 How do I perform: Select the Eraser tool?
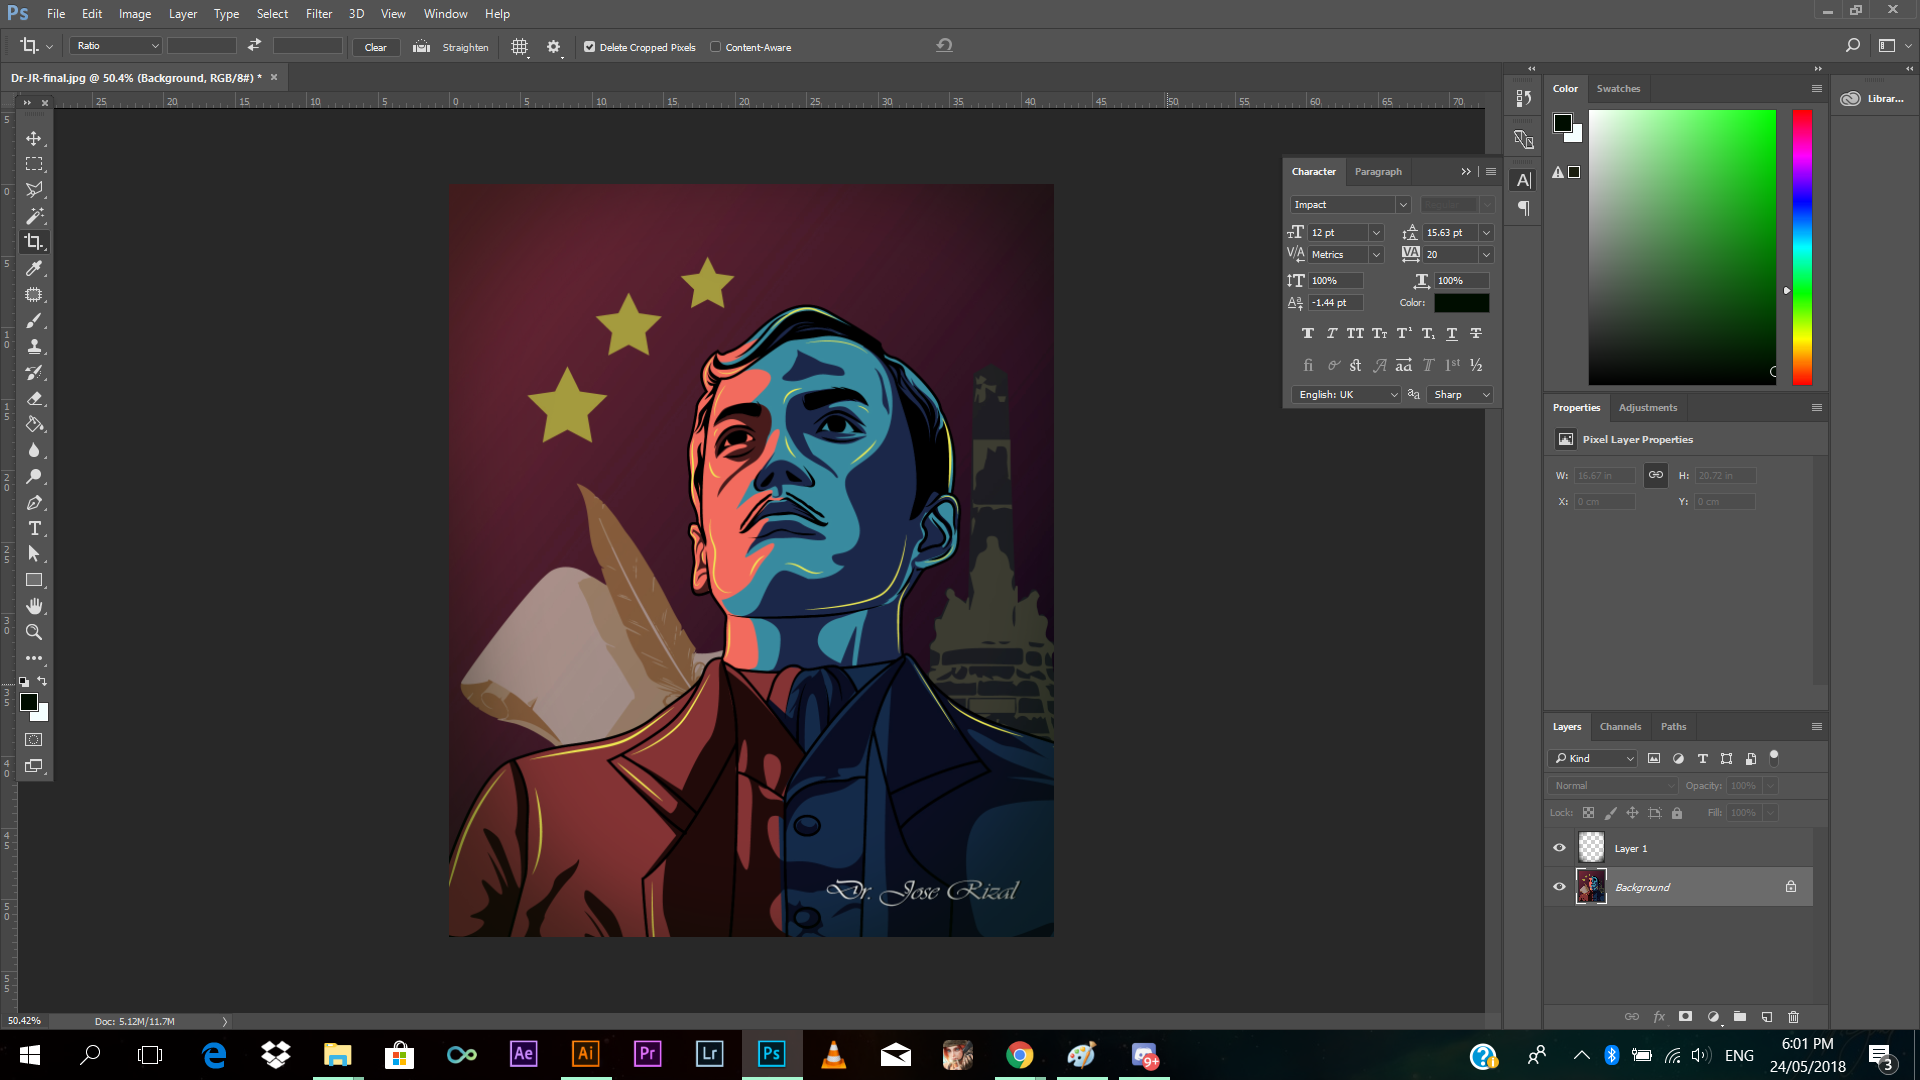coord(34,398)
